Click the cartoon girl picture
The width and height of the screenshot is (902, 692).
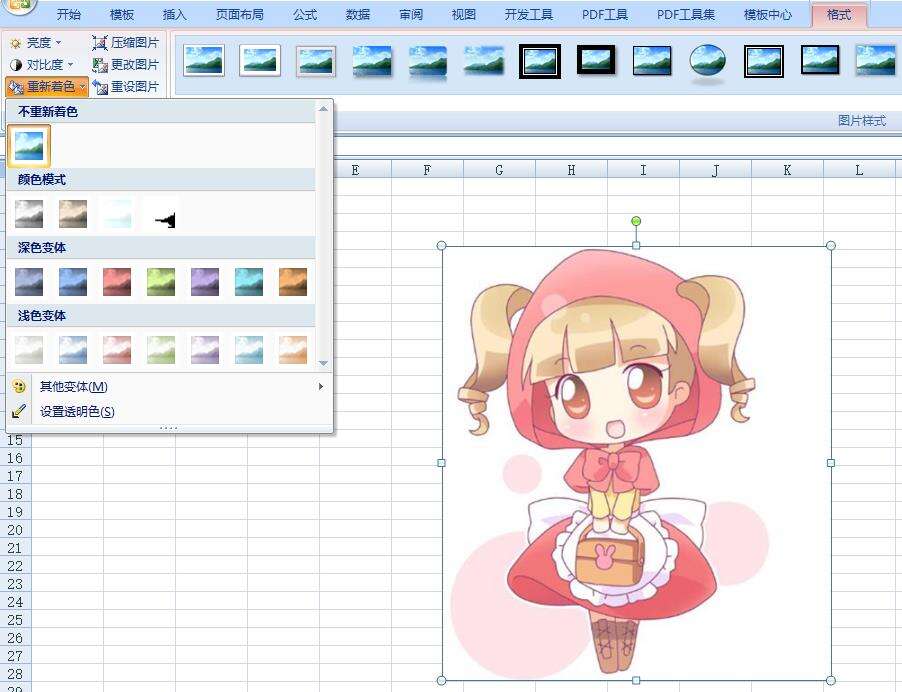tap(636, 463)
